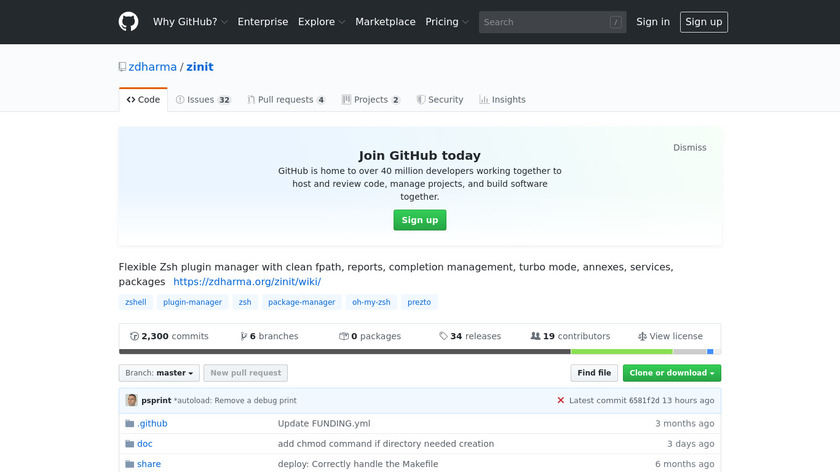Click the dark gray language bar segment
Viewport: 840px width, 472px height.
pos(344,352)
